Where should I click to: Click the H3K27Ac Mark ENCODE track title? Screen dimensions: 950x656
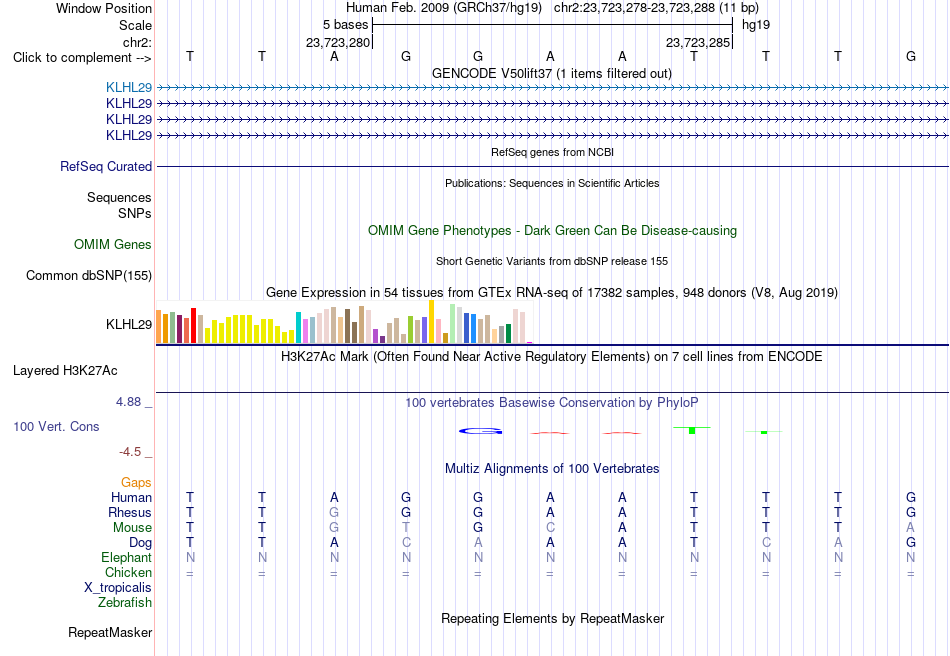(x=551, y=357)
